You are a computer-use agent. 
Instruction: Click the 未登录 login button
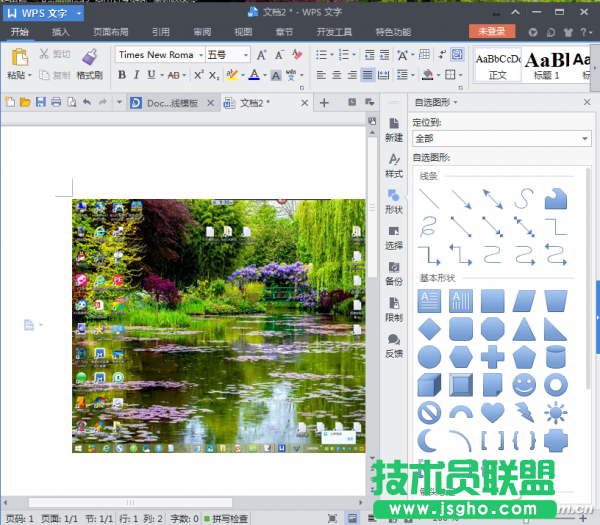pos(492,32)
